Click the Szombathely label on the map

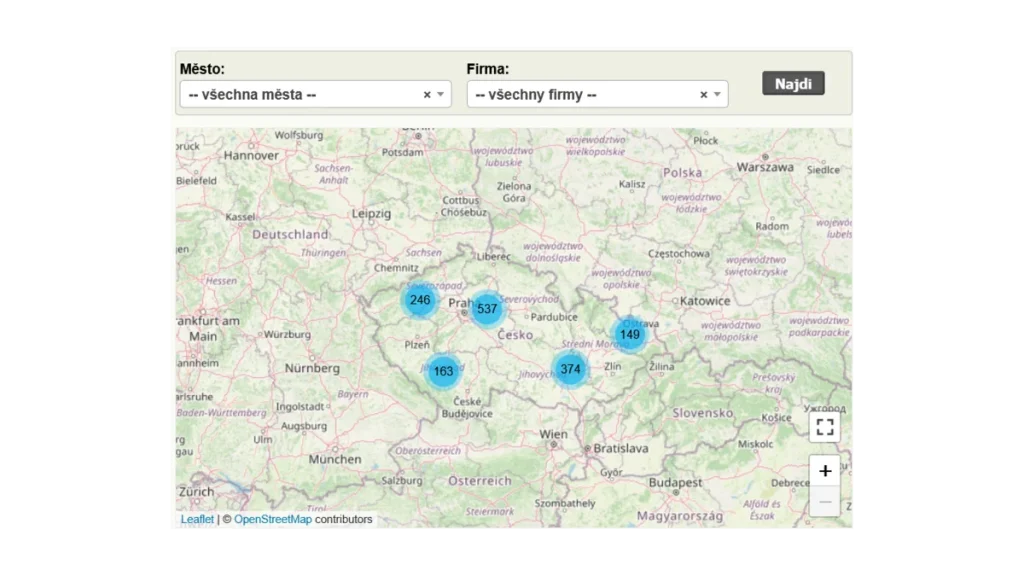pyautogui.click(x=565, y=504)
